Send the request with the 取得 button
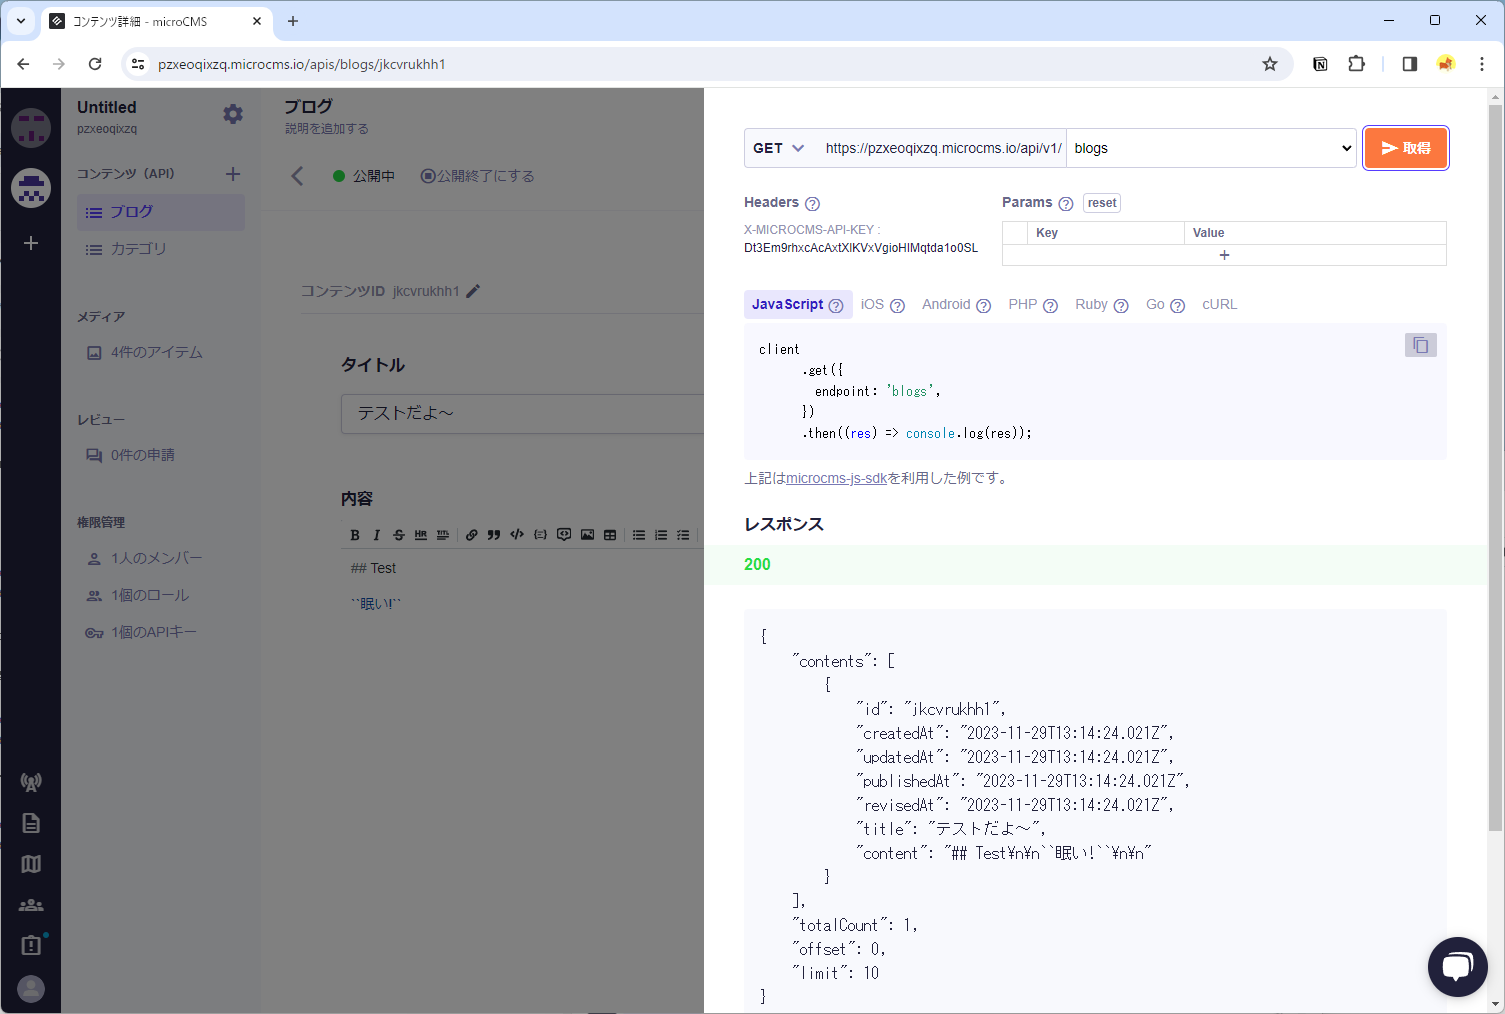The width and height of the screenshot is (1505, 1014). (1406, 148)
